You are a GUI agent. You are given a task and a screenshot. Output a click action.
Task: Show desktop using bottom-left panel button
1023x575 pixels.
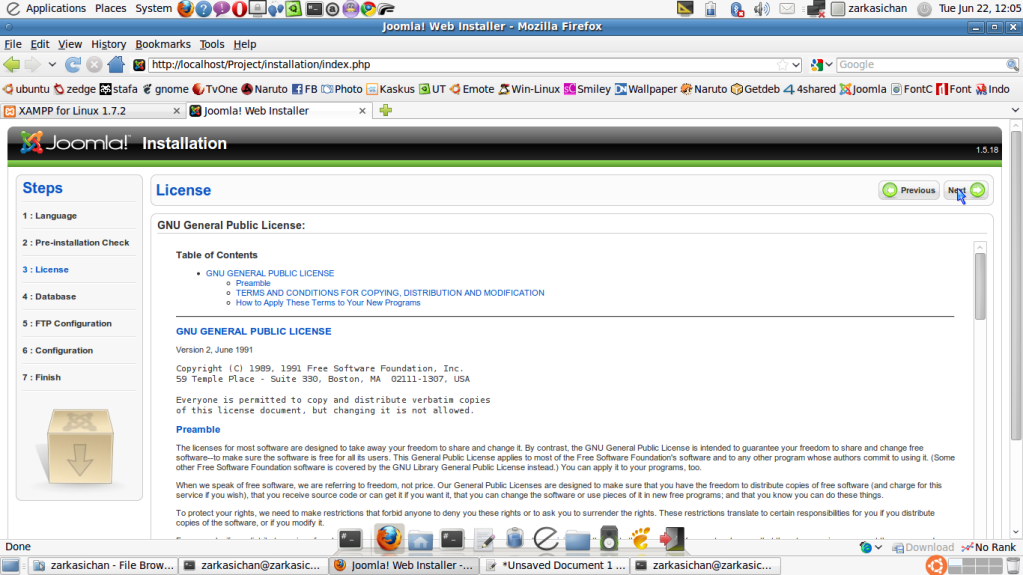point(10,565)
